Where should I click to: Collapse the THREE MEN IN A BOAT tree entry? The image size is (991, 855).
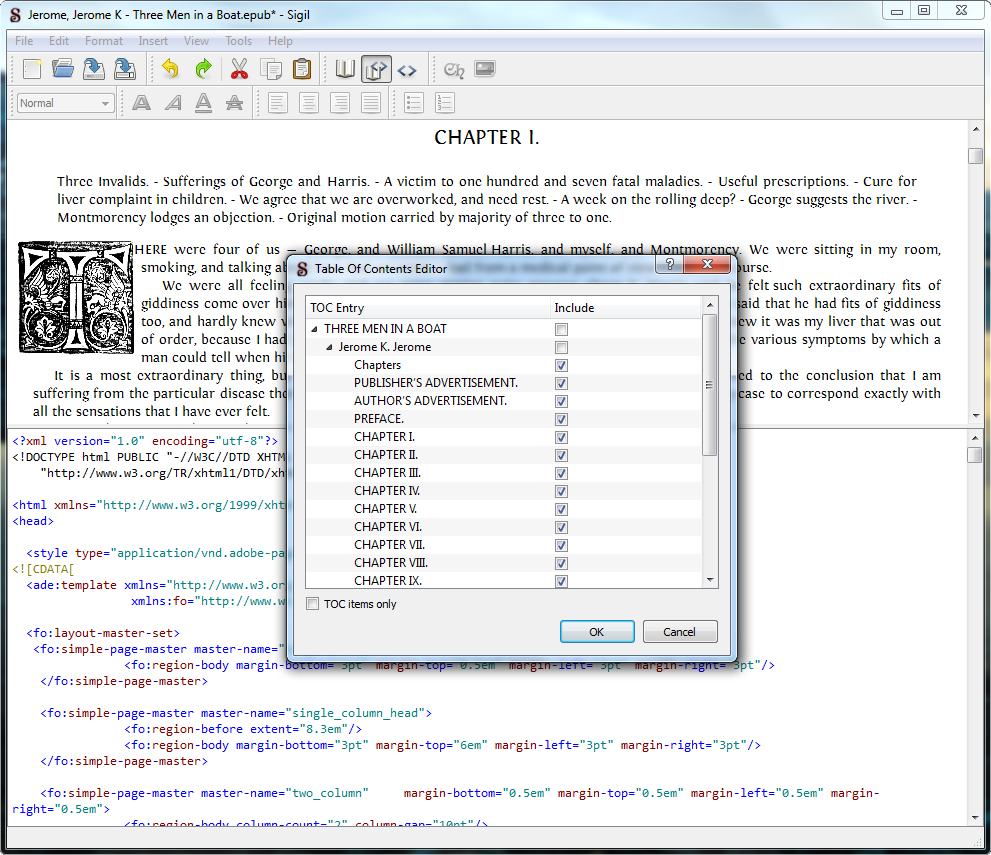point(315,329)
